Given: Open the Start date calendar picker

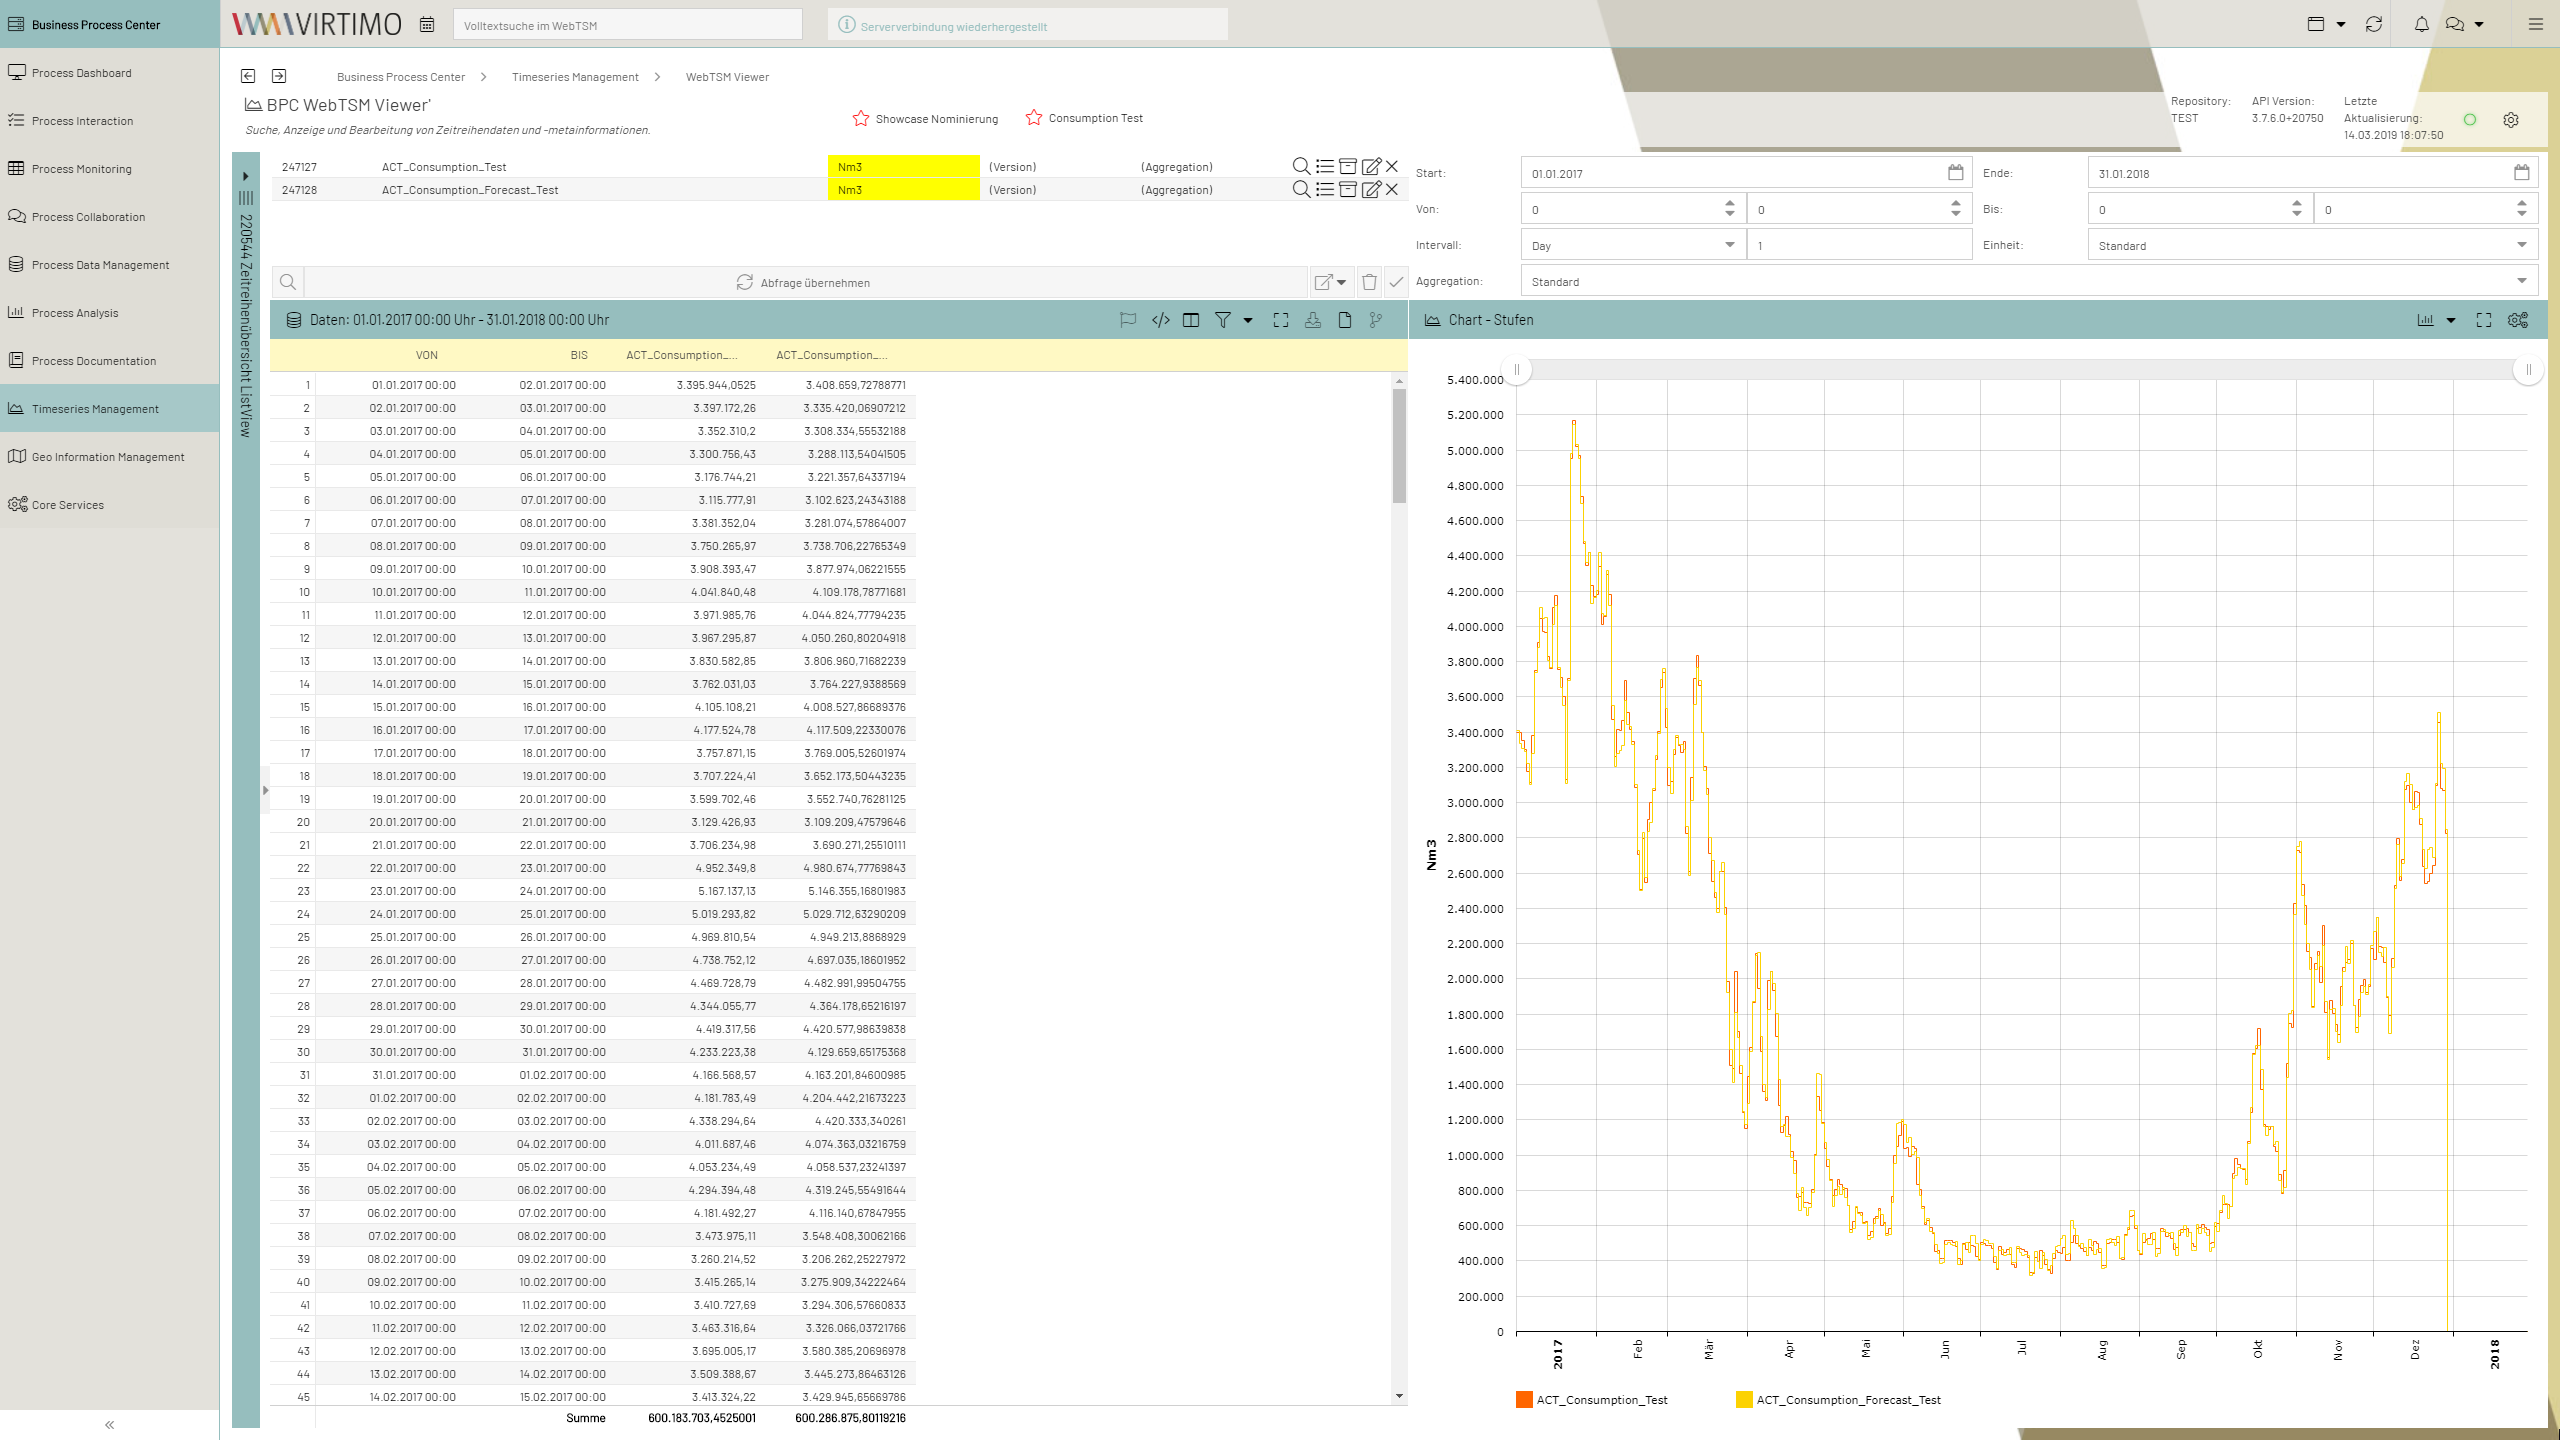Looking at the screenshot, I should pyautogui.click(x=1955, y=173).
